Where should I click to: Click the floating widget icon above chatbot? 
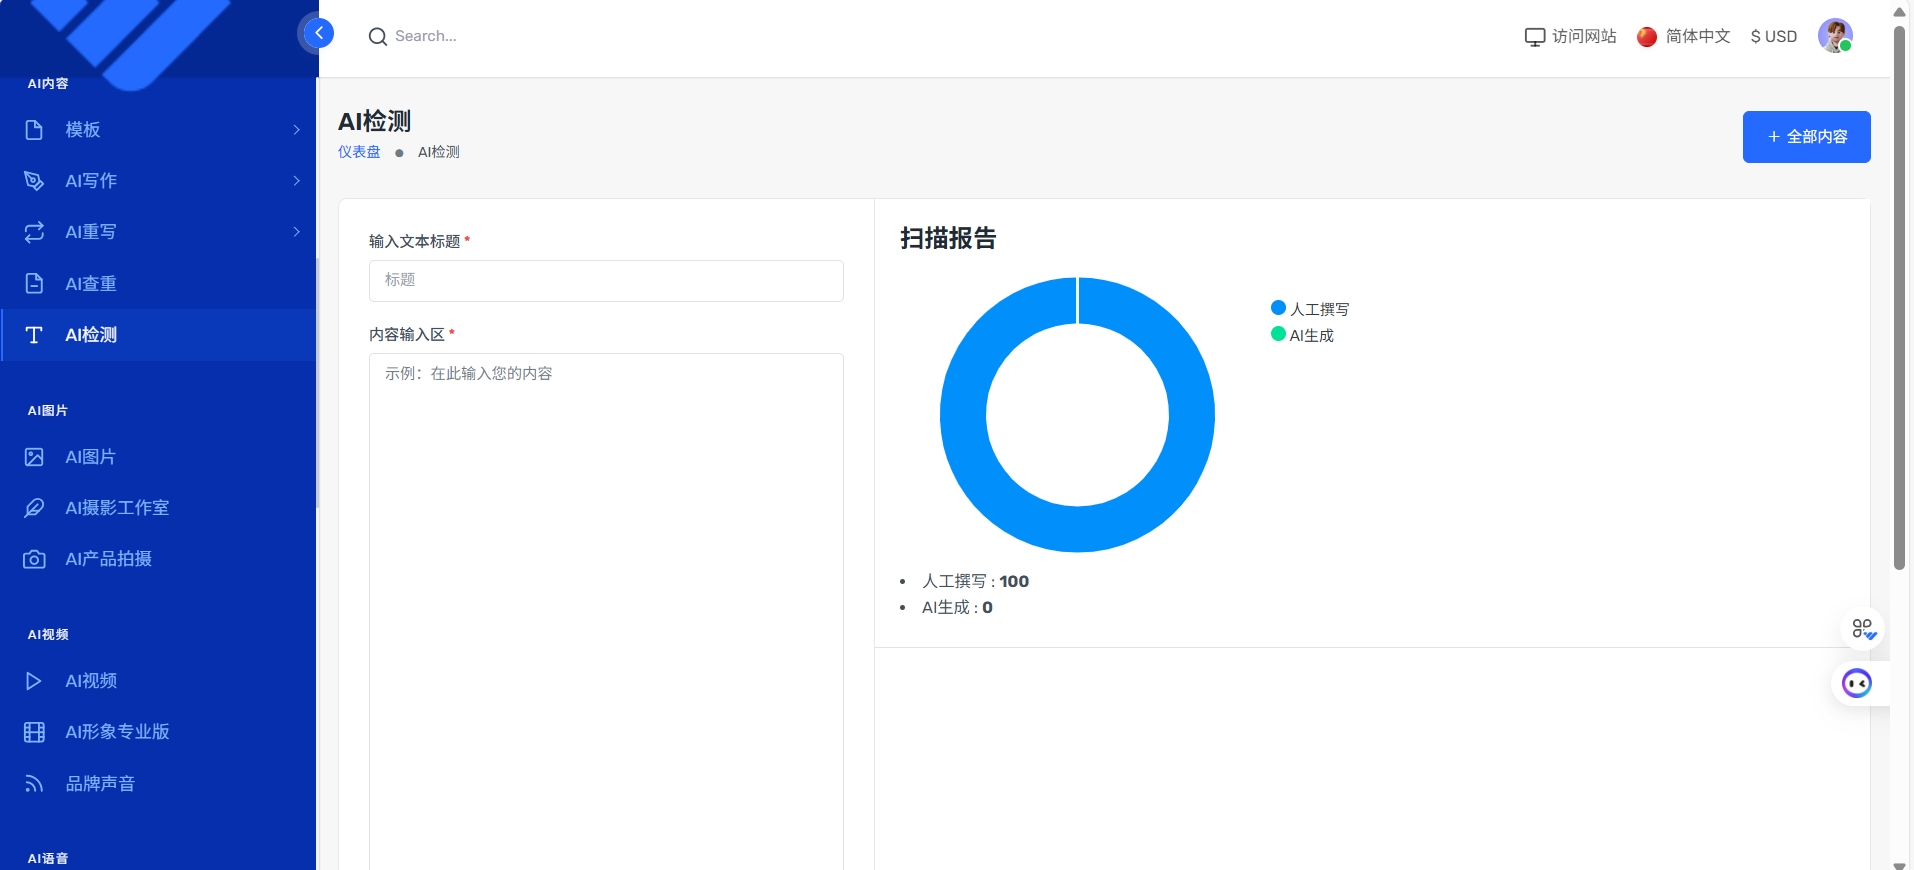[1862, 629]
